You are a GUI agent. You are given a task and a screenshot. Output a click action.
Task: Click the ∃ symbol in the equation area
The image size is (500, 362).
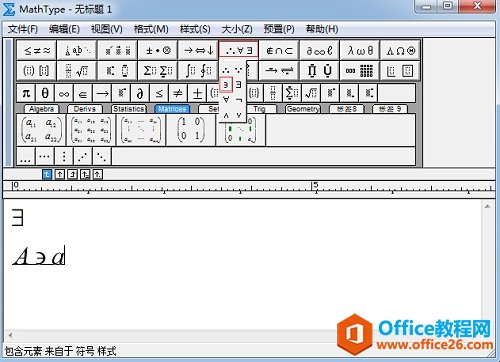[18, 217]
